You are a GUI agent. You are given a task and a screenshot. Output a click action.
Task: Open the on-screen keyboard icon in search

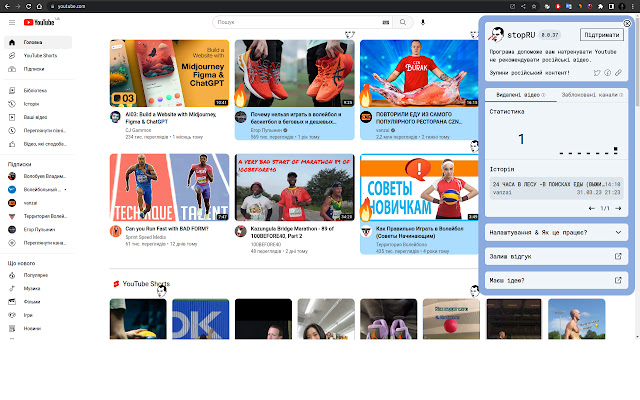pos(385,22)
